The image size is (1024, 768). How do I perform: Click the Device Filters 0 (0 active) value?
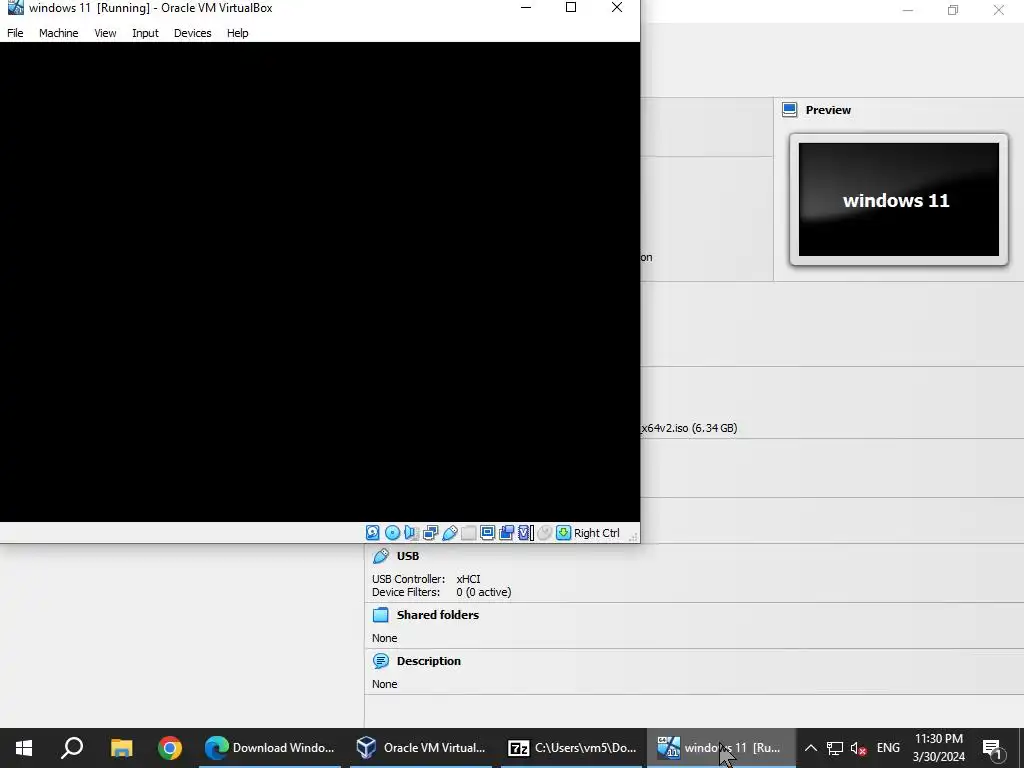tap(483, 592)
